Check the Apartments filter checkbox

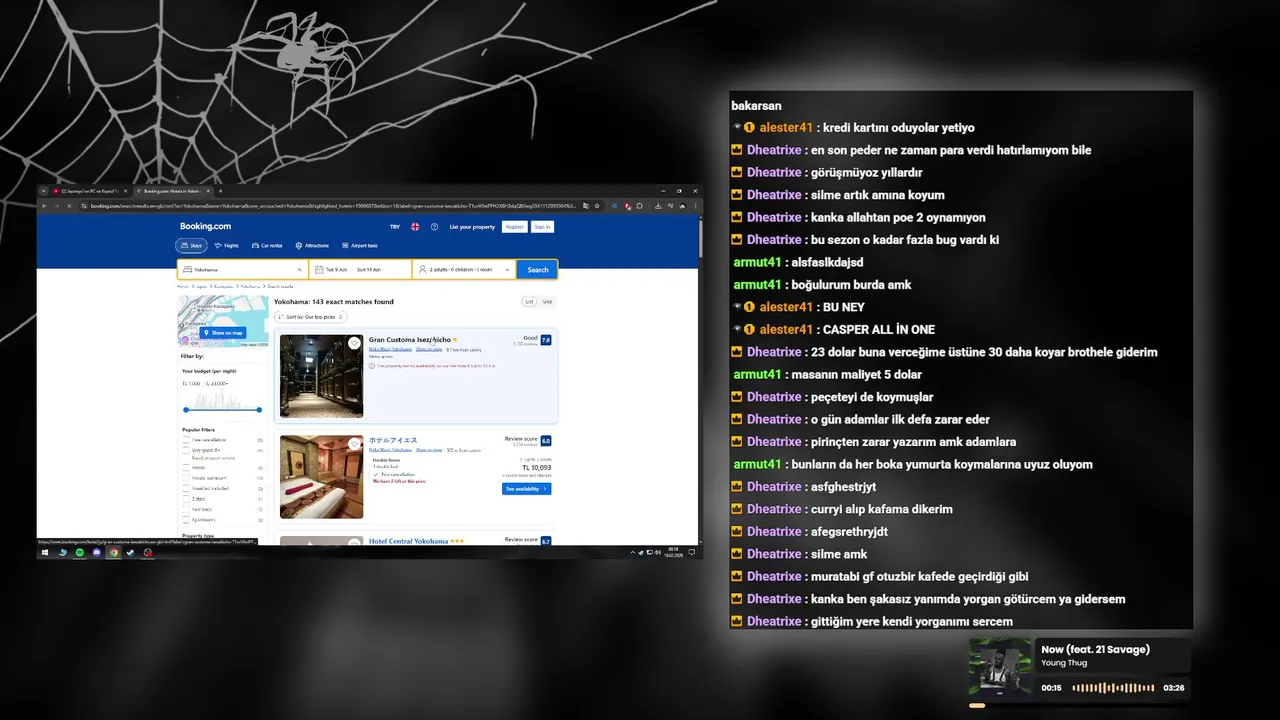tap(185, 520)
